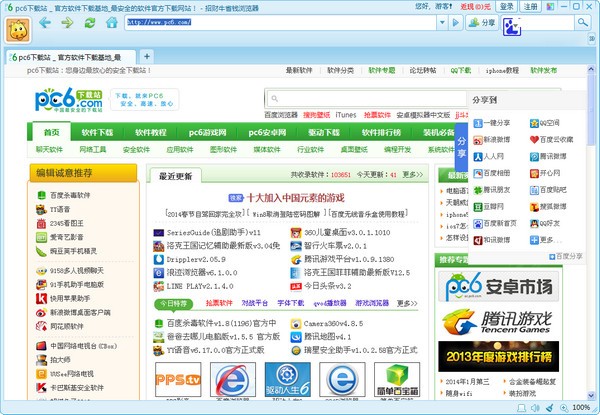
Task: Open the pc6 安卓市场 banner
Action: pos(498,286)
